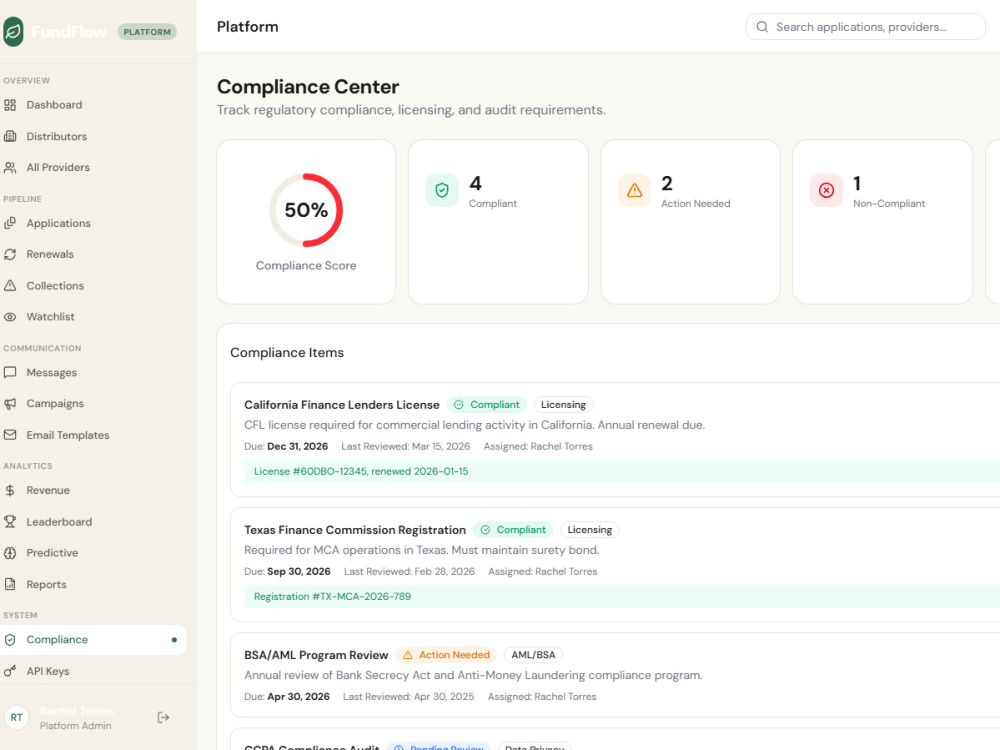The image size is (1000, 750).
Task: Click the Licensing tag on Texas registration
Action: click(x=590, y=530)
